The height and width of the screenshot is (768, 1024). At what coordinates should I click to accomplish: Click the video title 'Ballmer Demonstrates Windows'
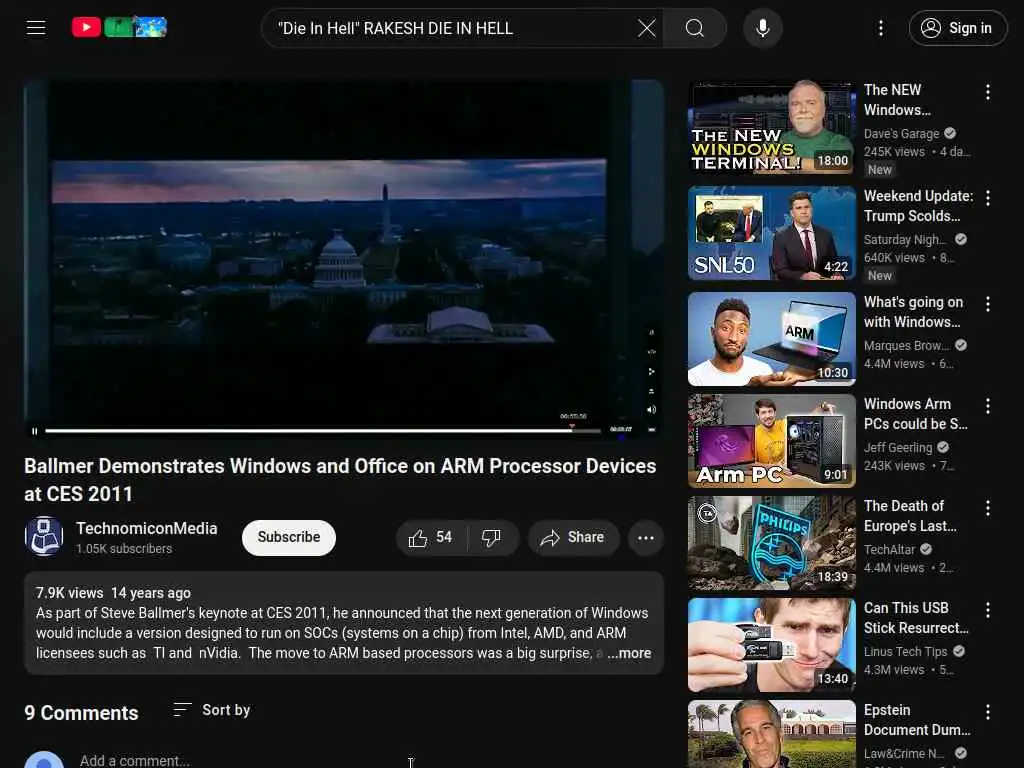[340, 479]
